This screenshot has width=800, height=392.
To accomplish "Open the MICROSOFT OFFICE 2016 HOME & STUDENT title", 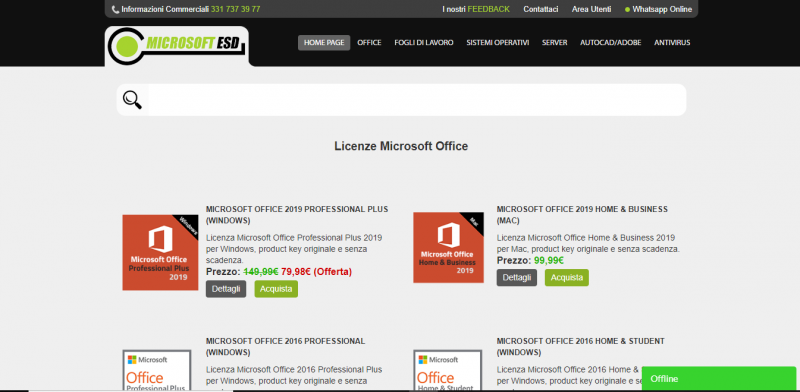I will [x=581, y=347].
